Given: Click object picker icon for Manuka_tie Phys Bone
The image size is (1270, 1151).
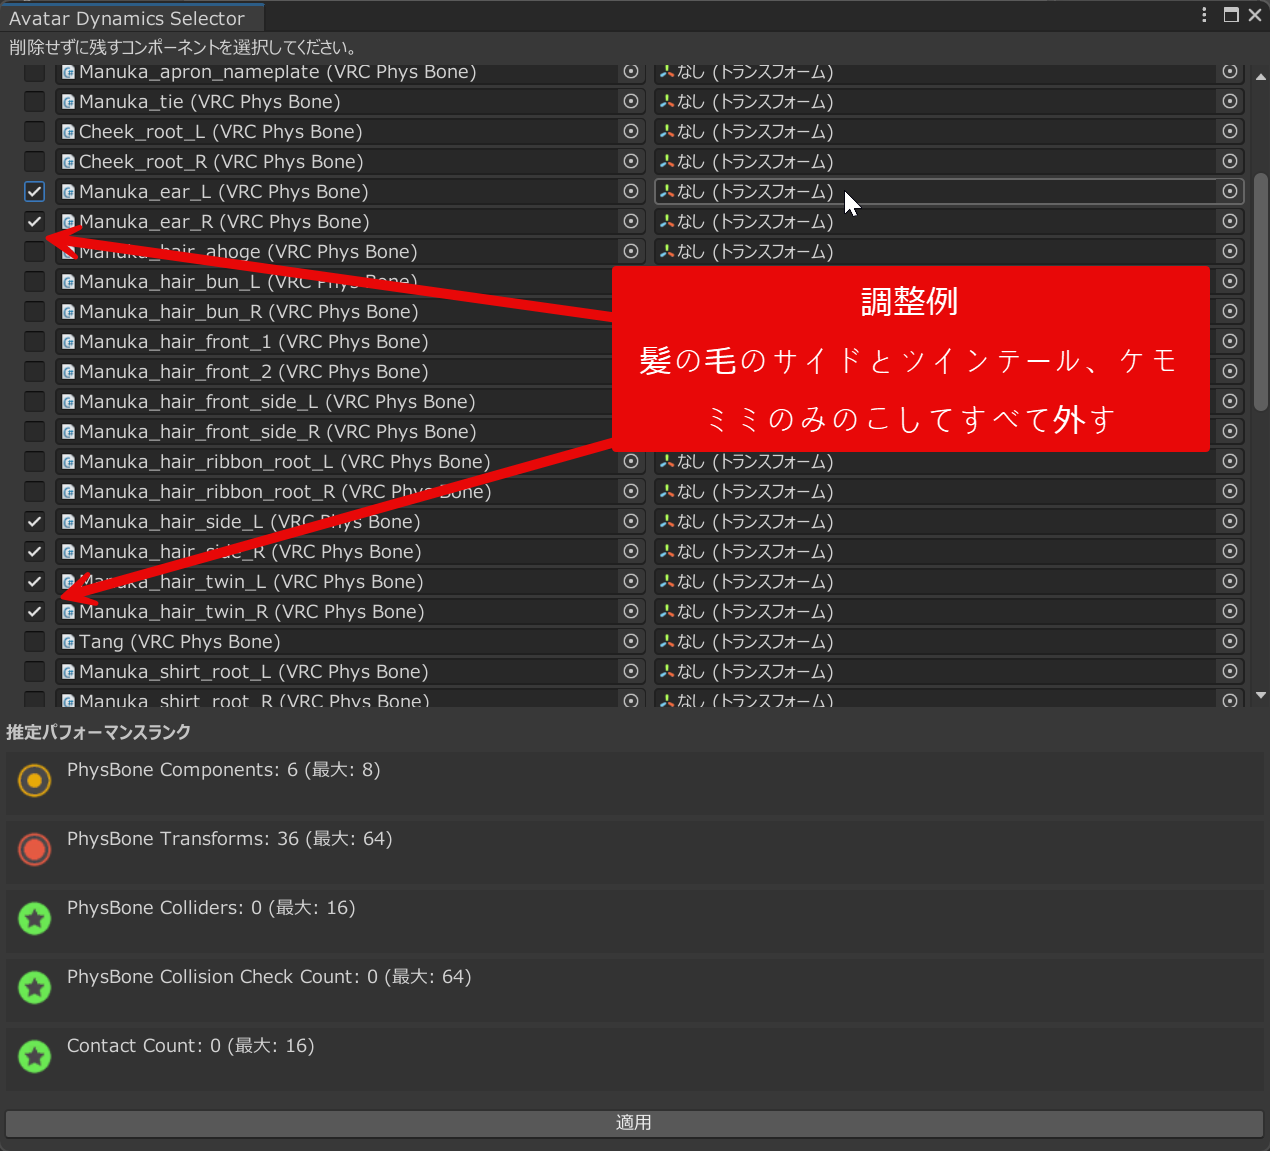Looking at the screenshot, I should pos(631,101).
